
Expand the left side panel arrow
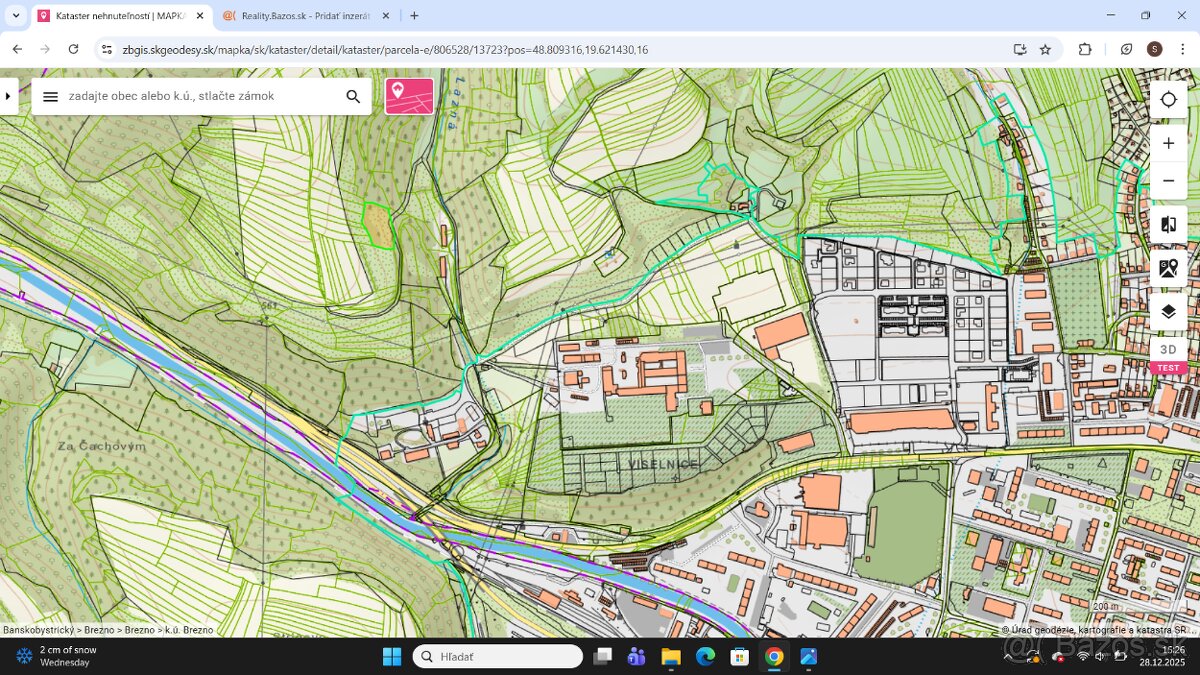8,96
